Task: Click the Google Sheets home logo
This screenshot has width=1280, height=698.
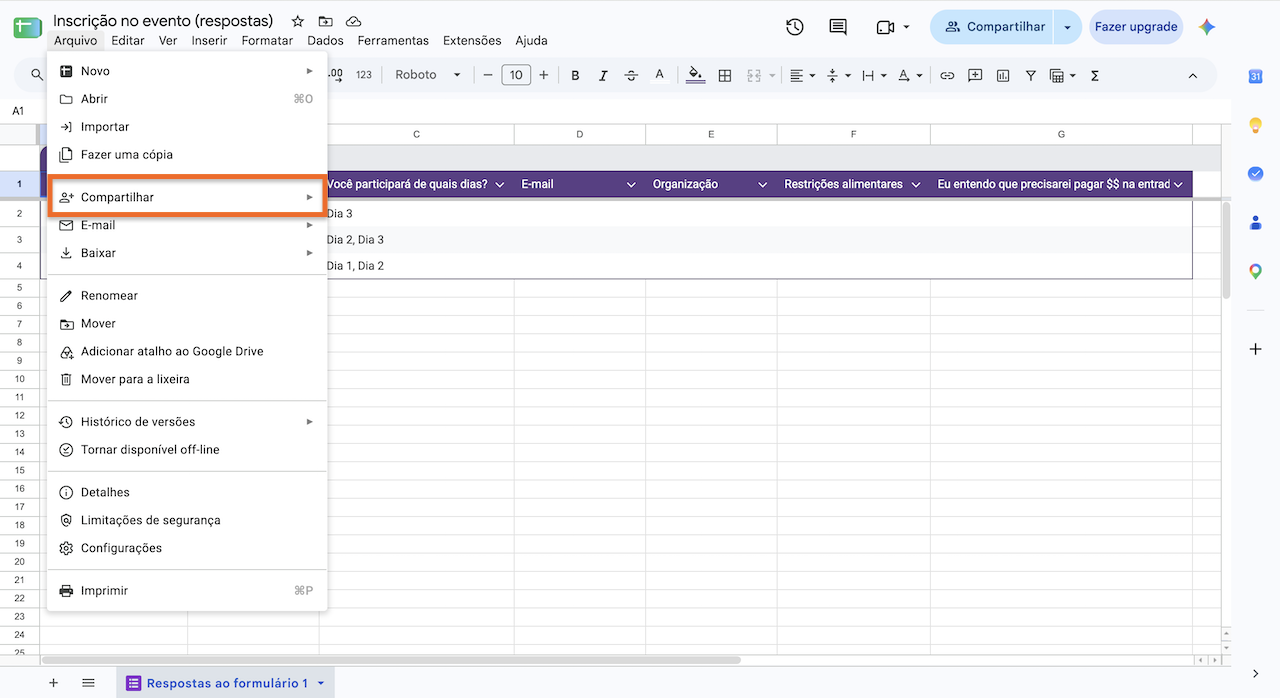Action: tap(27, 27)
